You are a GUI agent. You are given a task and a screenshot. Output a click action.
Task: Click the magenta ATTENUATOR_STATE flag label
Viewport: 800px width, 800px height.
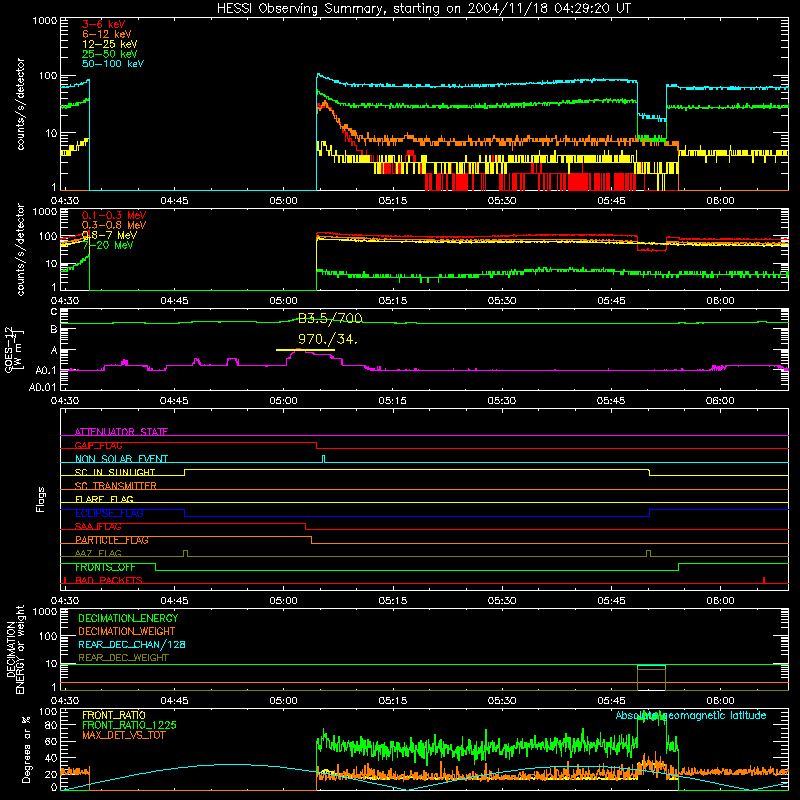tap(121, 432)
